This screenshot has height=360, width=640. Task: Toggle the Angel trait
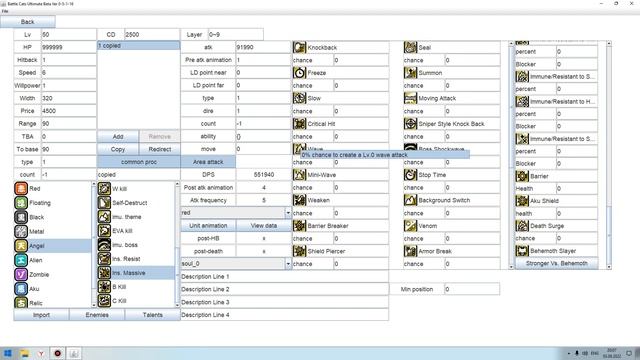pyautogui.click(x=53, y=246)
